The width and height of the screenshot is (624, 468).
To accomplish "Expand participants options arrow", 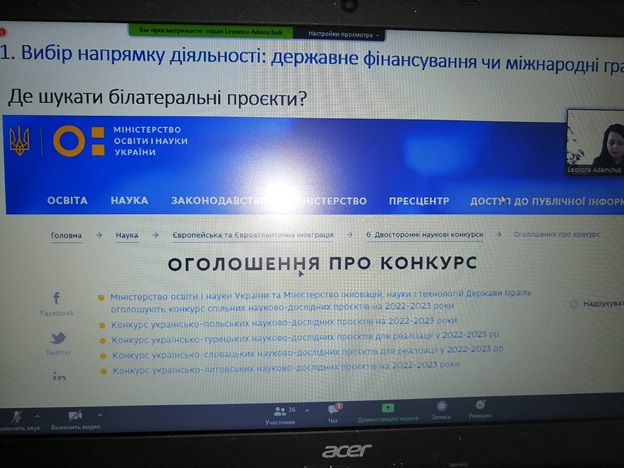I will pos(307,410).
